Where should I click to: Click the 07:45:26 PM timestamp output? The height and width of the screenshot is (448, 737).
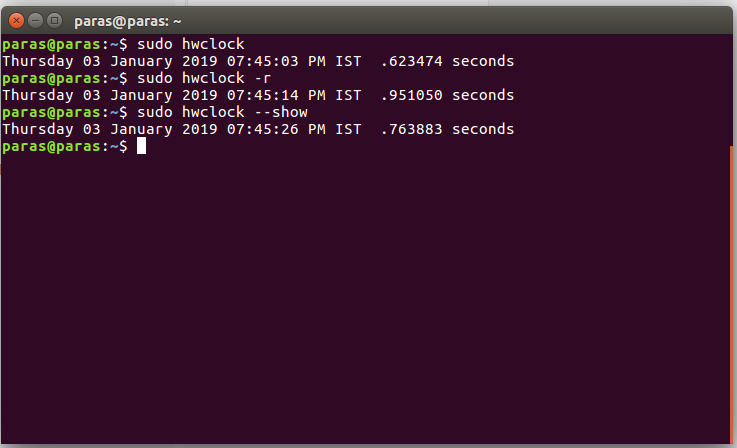[300, 129]
